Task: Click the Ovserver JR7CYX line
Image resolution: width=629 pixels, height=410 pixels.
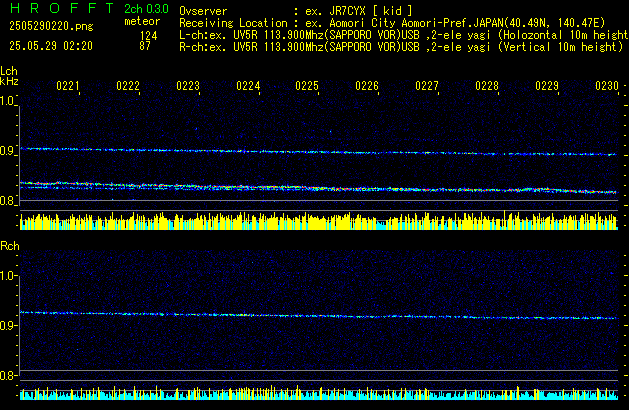Action: point(296,11)
